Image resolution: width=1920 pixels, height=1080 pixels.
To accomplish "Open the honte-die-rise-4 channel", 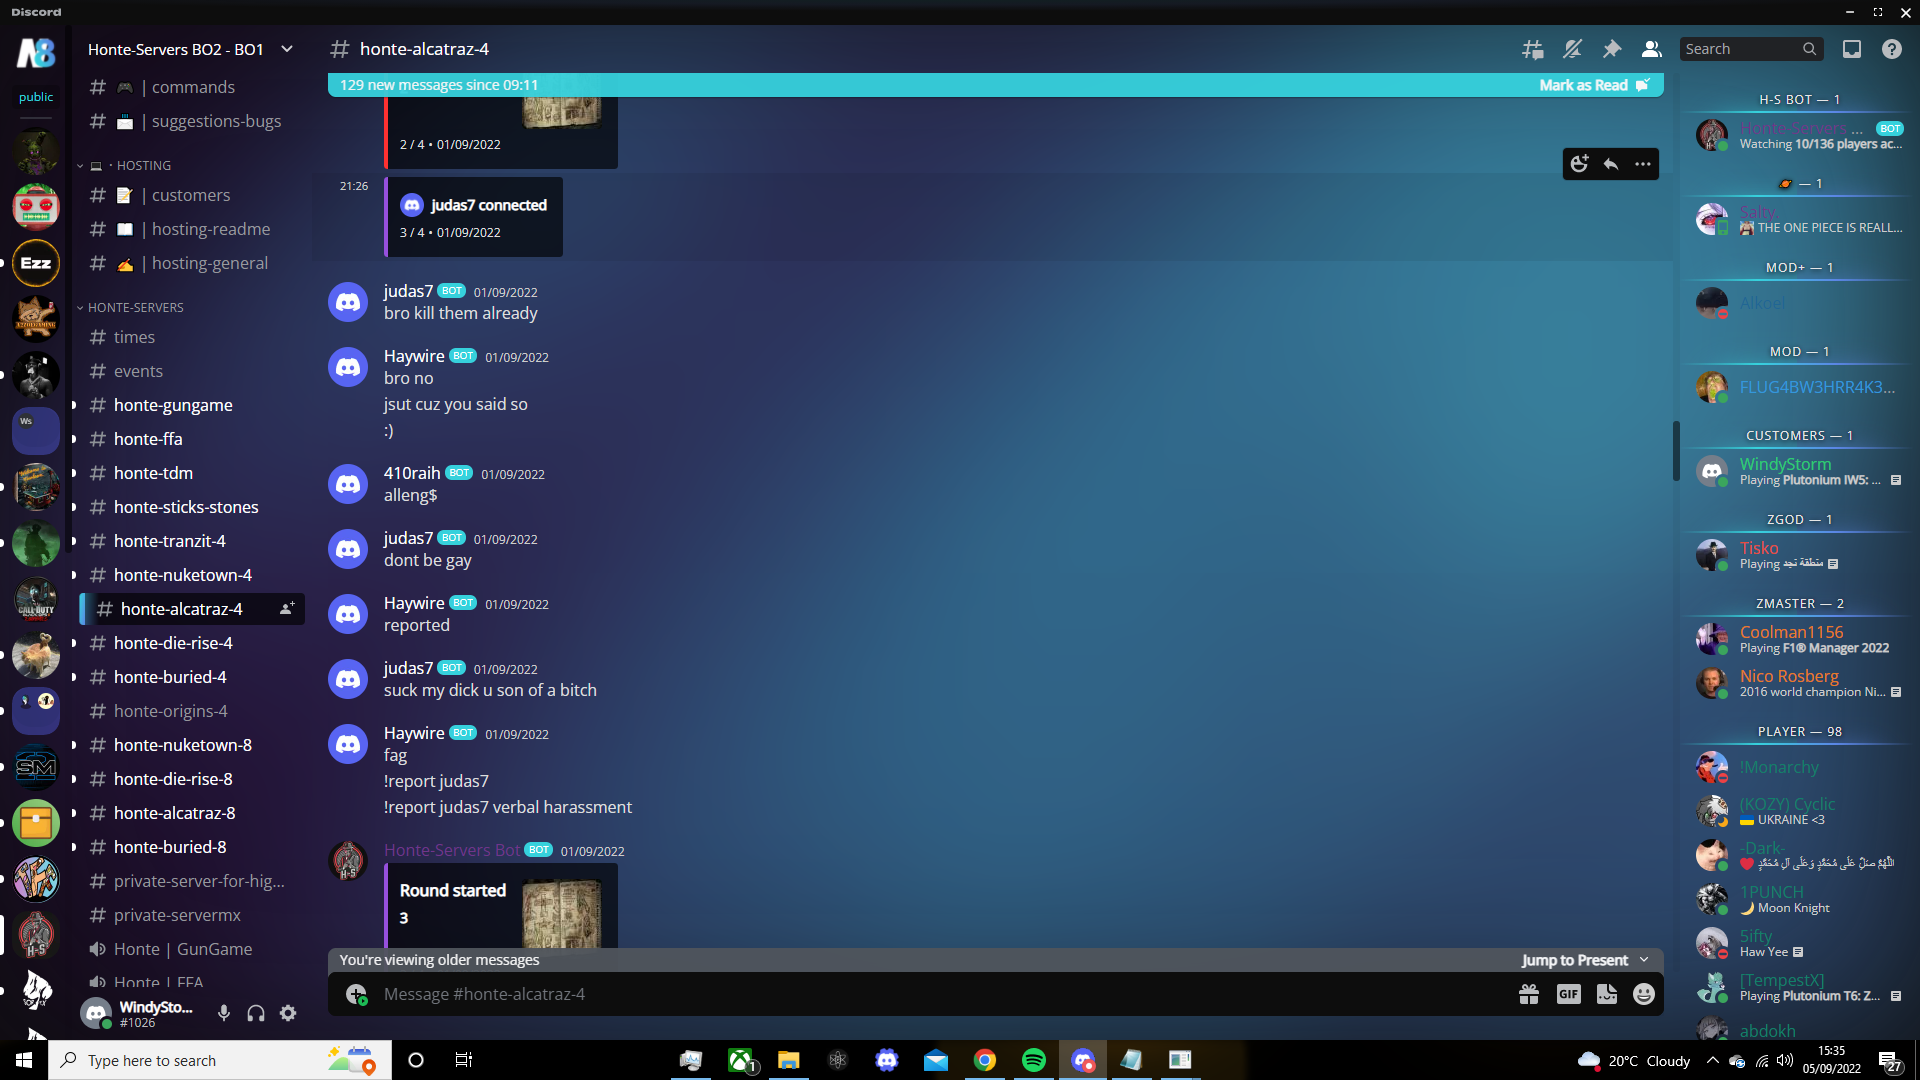I will pyautogui.click(x=192, y=643).
